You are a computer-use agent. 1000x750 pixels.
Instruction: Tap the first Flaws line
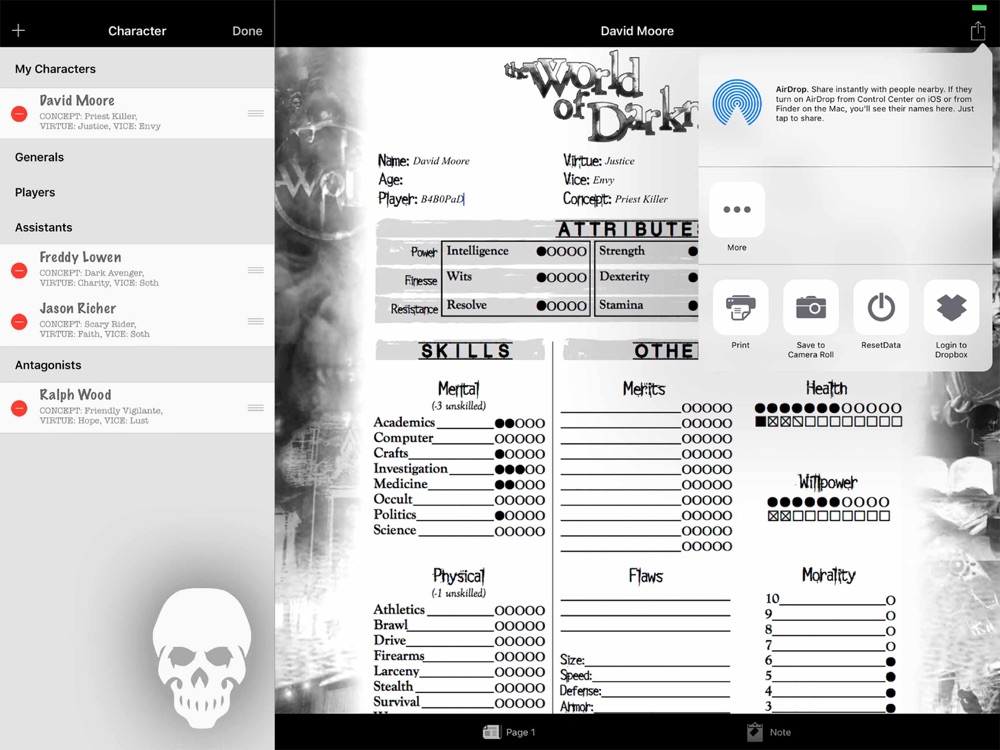(x=645, y=596)
